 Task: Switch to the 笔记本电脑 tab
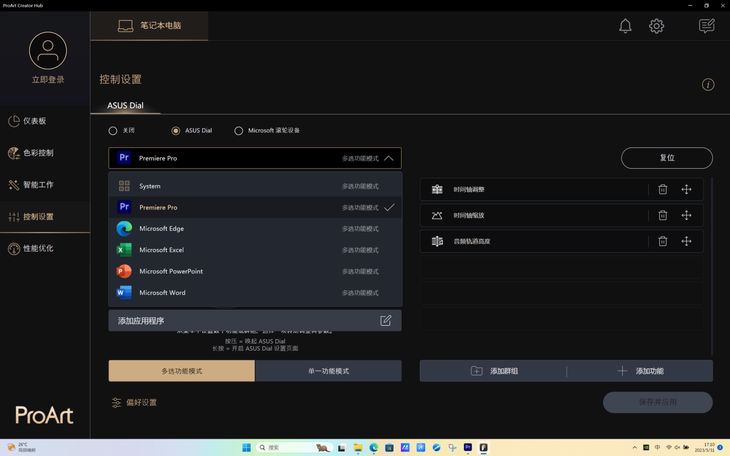coord(149,26)
